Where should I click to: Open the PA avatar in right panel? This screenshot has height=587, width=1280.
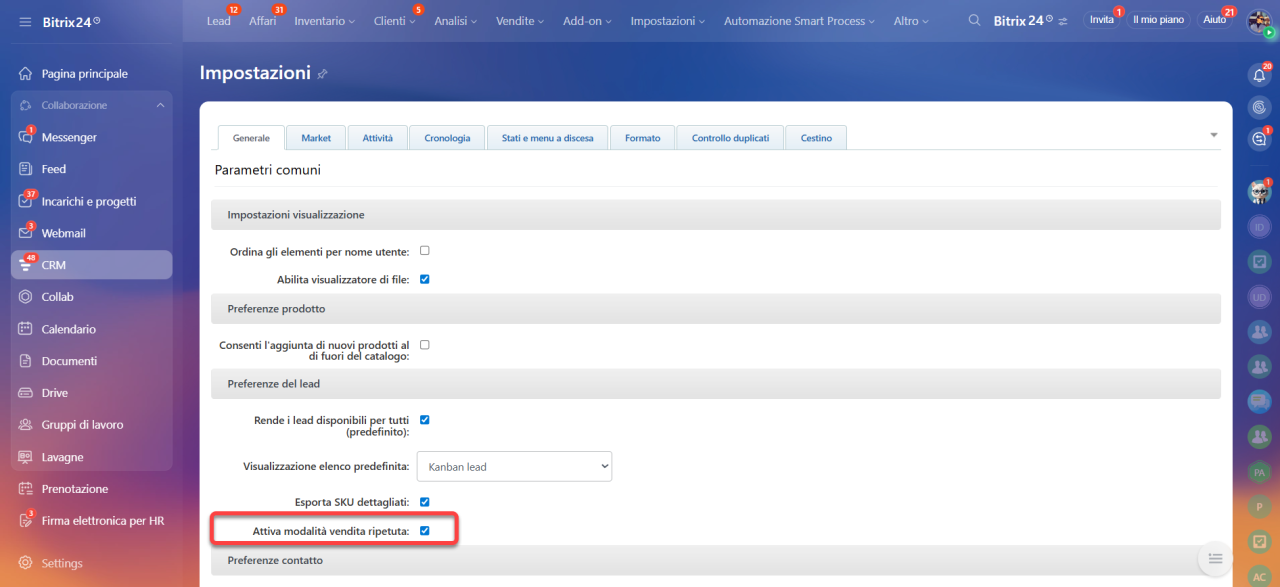click(x=1259, y=471)
